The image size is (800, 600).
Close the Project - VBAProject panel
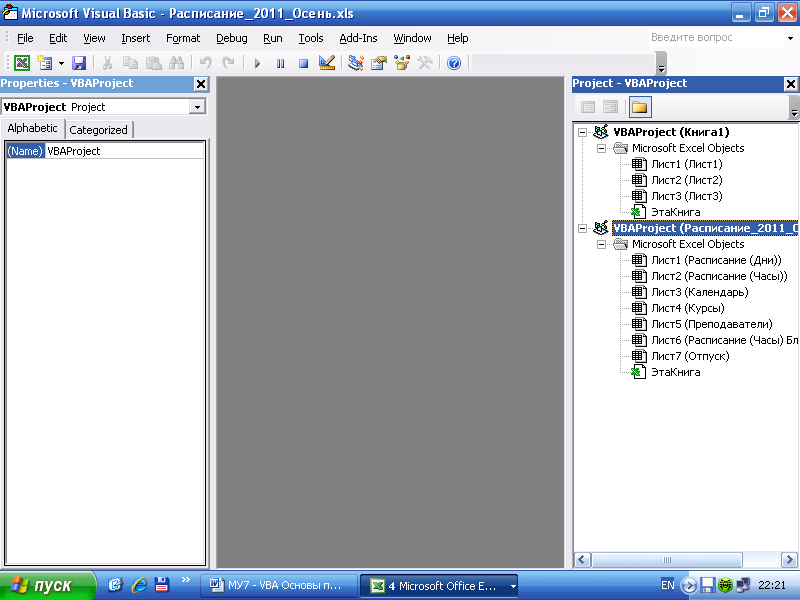coord(791,84)
